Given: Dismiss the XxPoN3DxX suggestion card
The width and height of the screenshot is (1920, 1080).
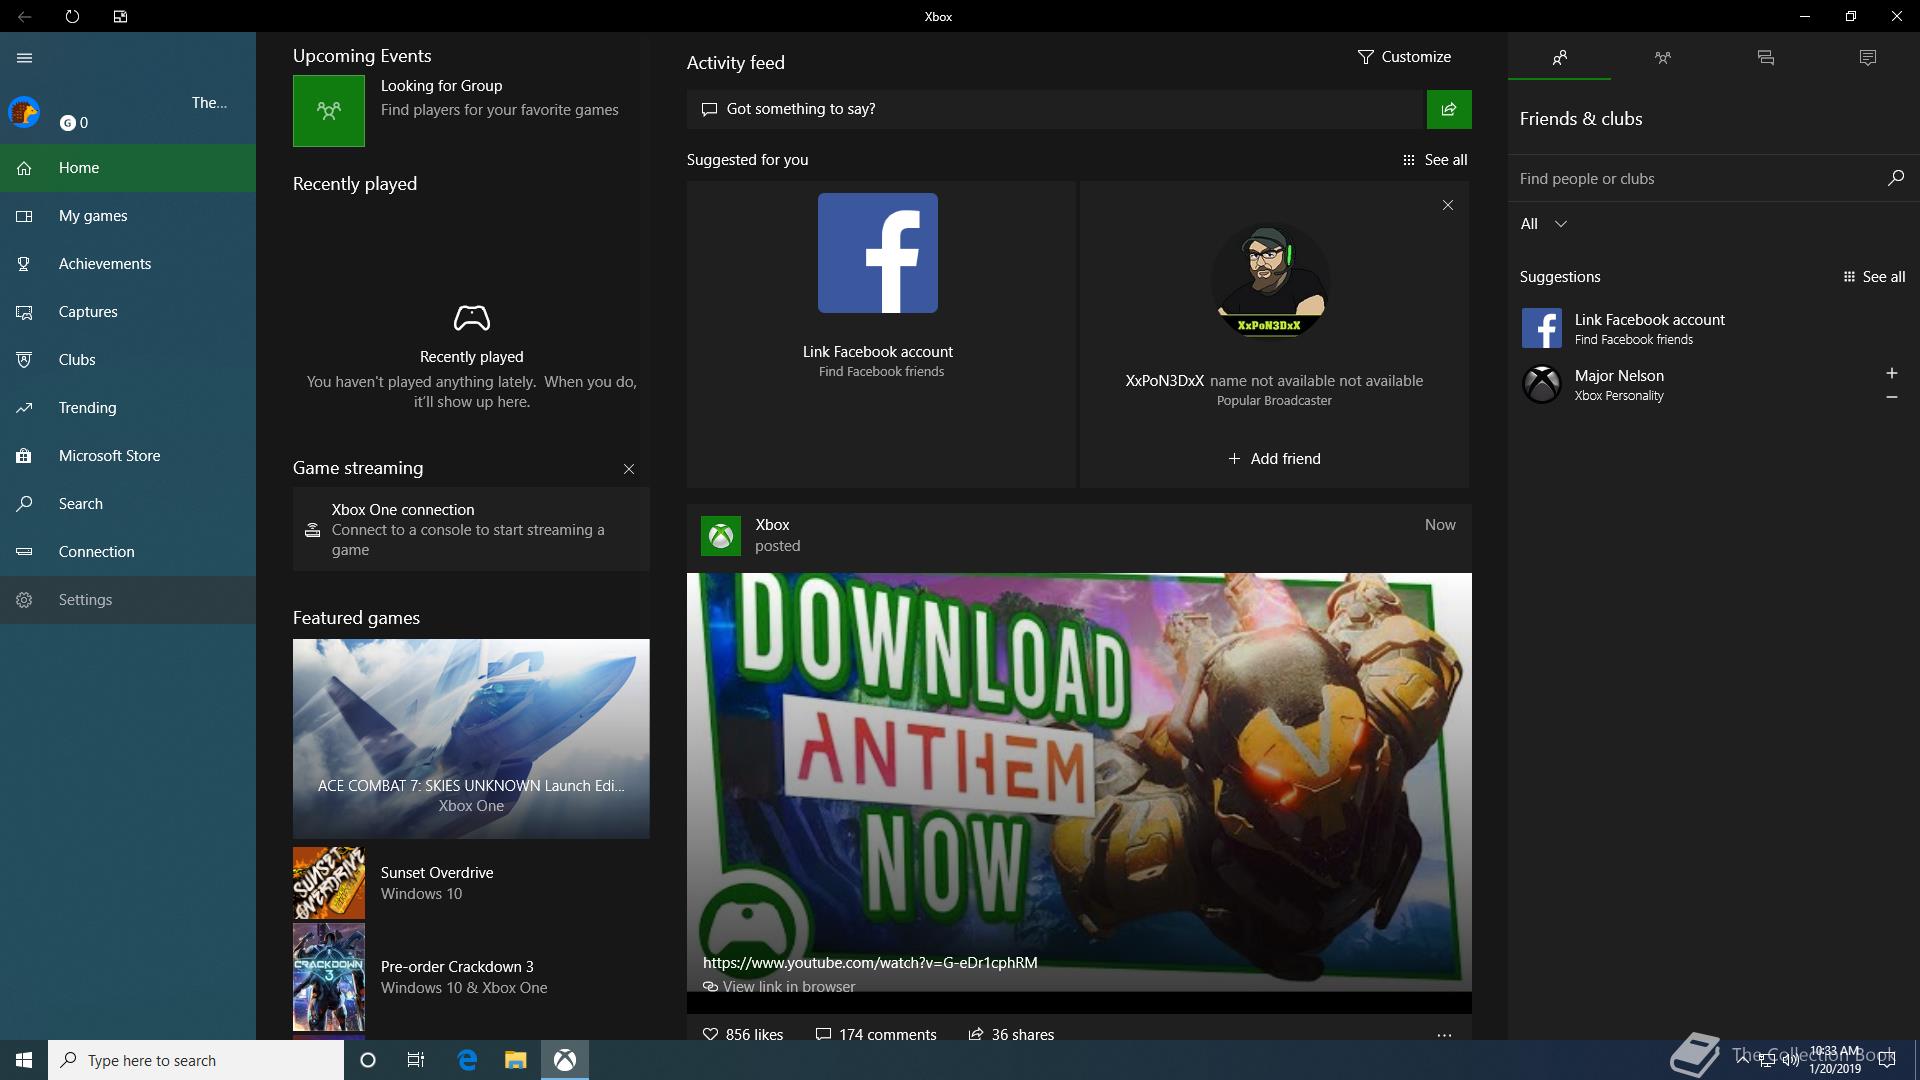Looking at the screenshot, I should click(x=1448, y=205).
